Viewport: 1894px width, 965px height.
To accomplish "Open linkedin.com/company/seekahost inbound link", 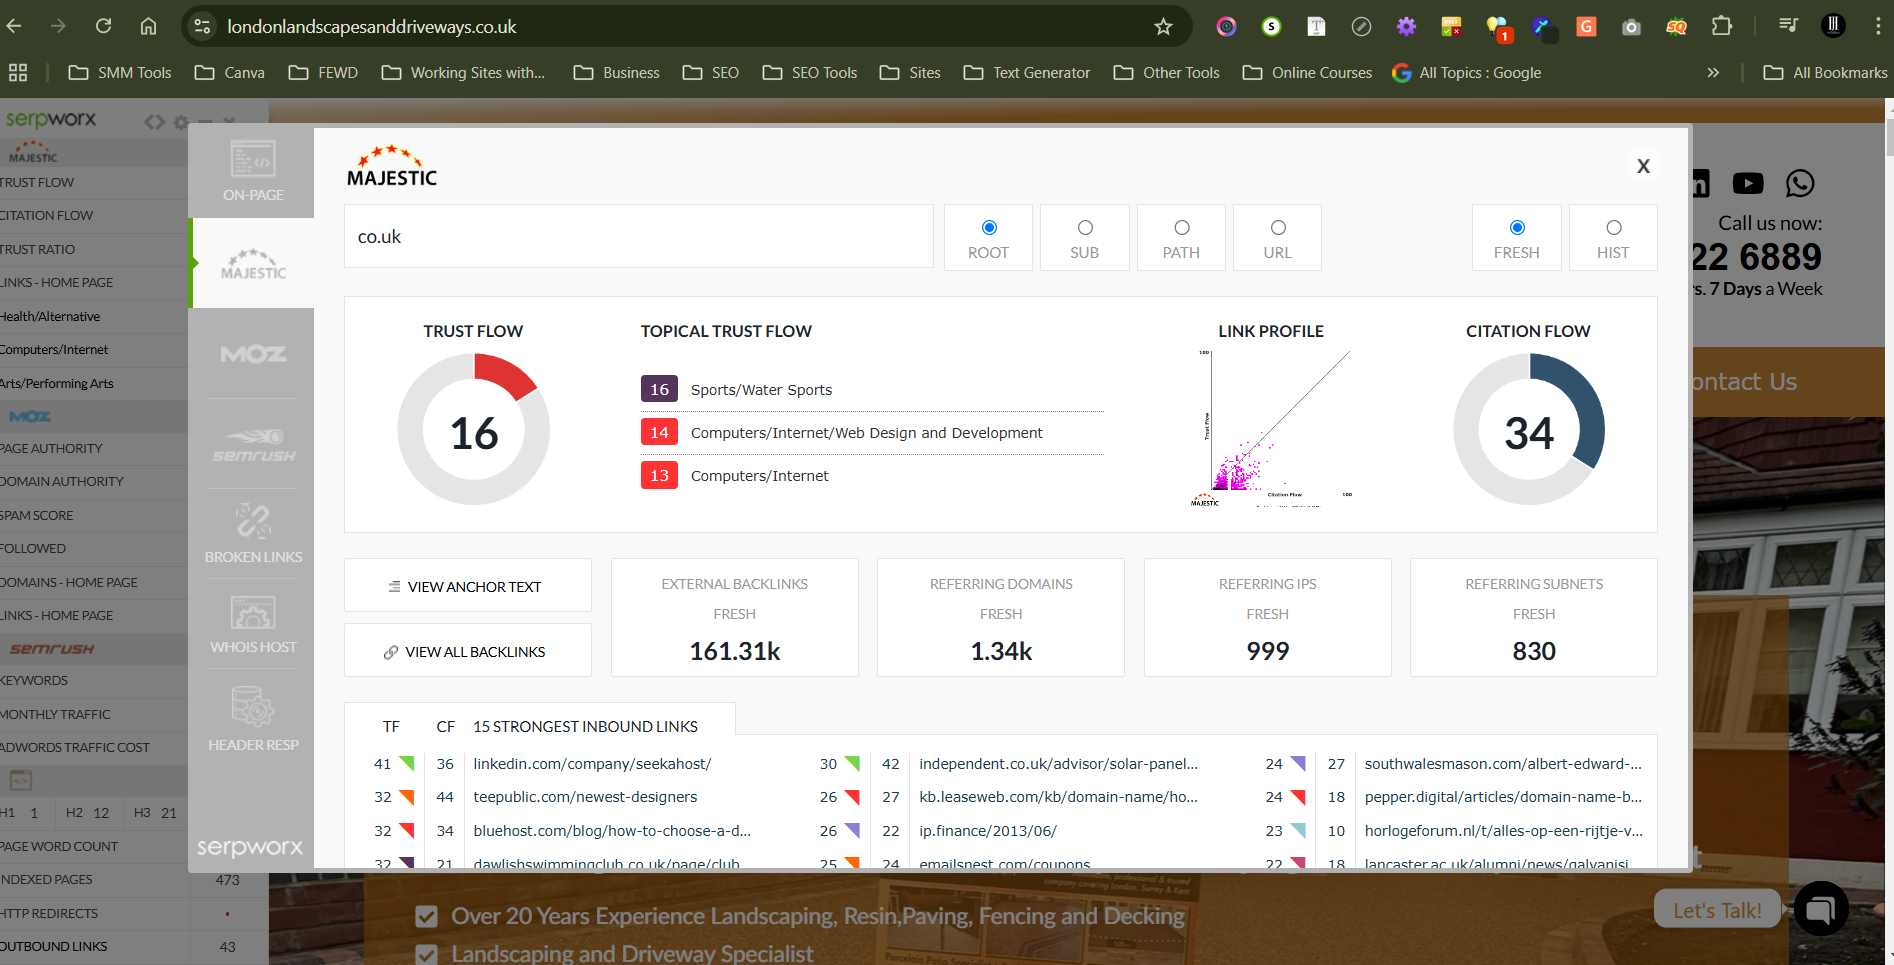I will (592, 764).
